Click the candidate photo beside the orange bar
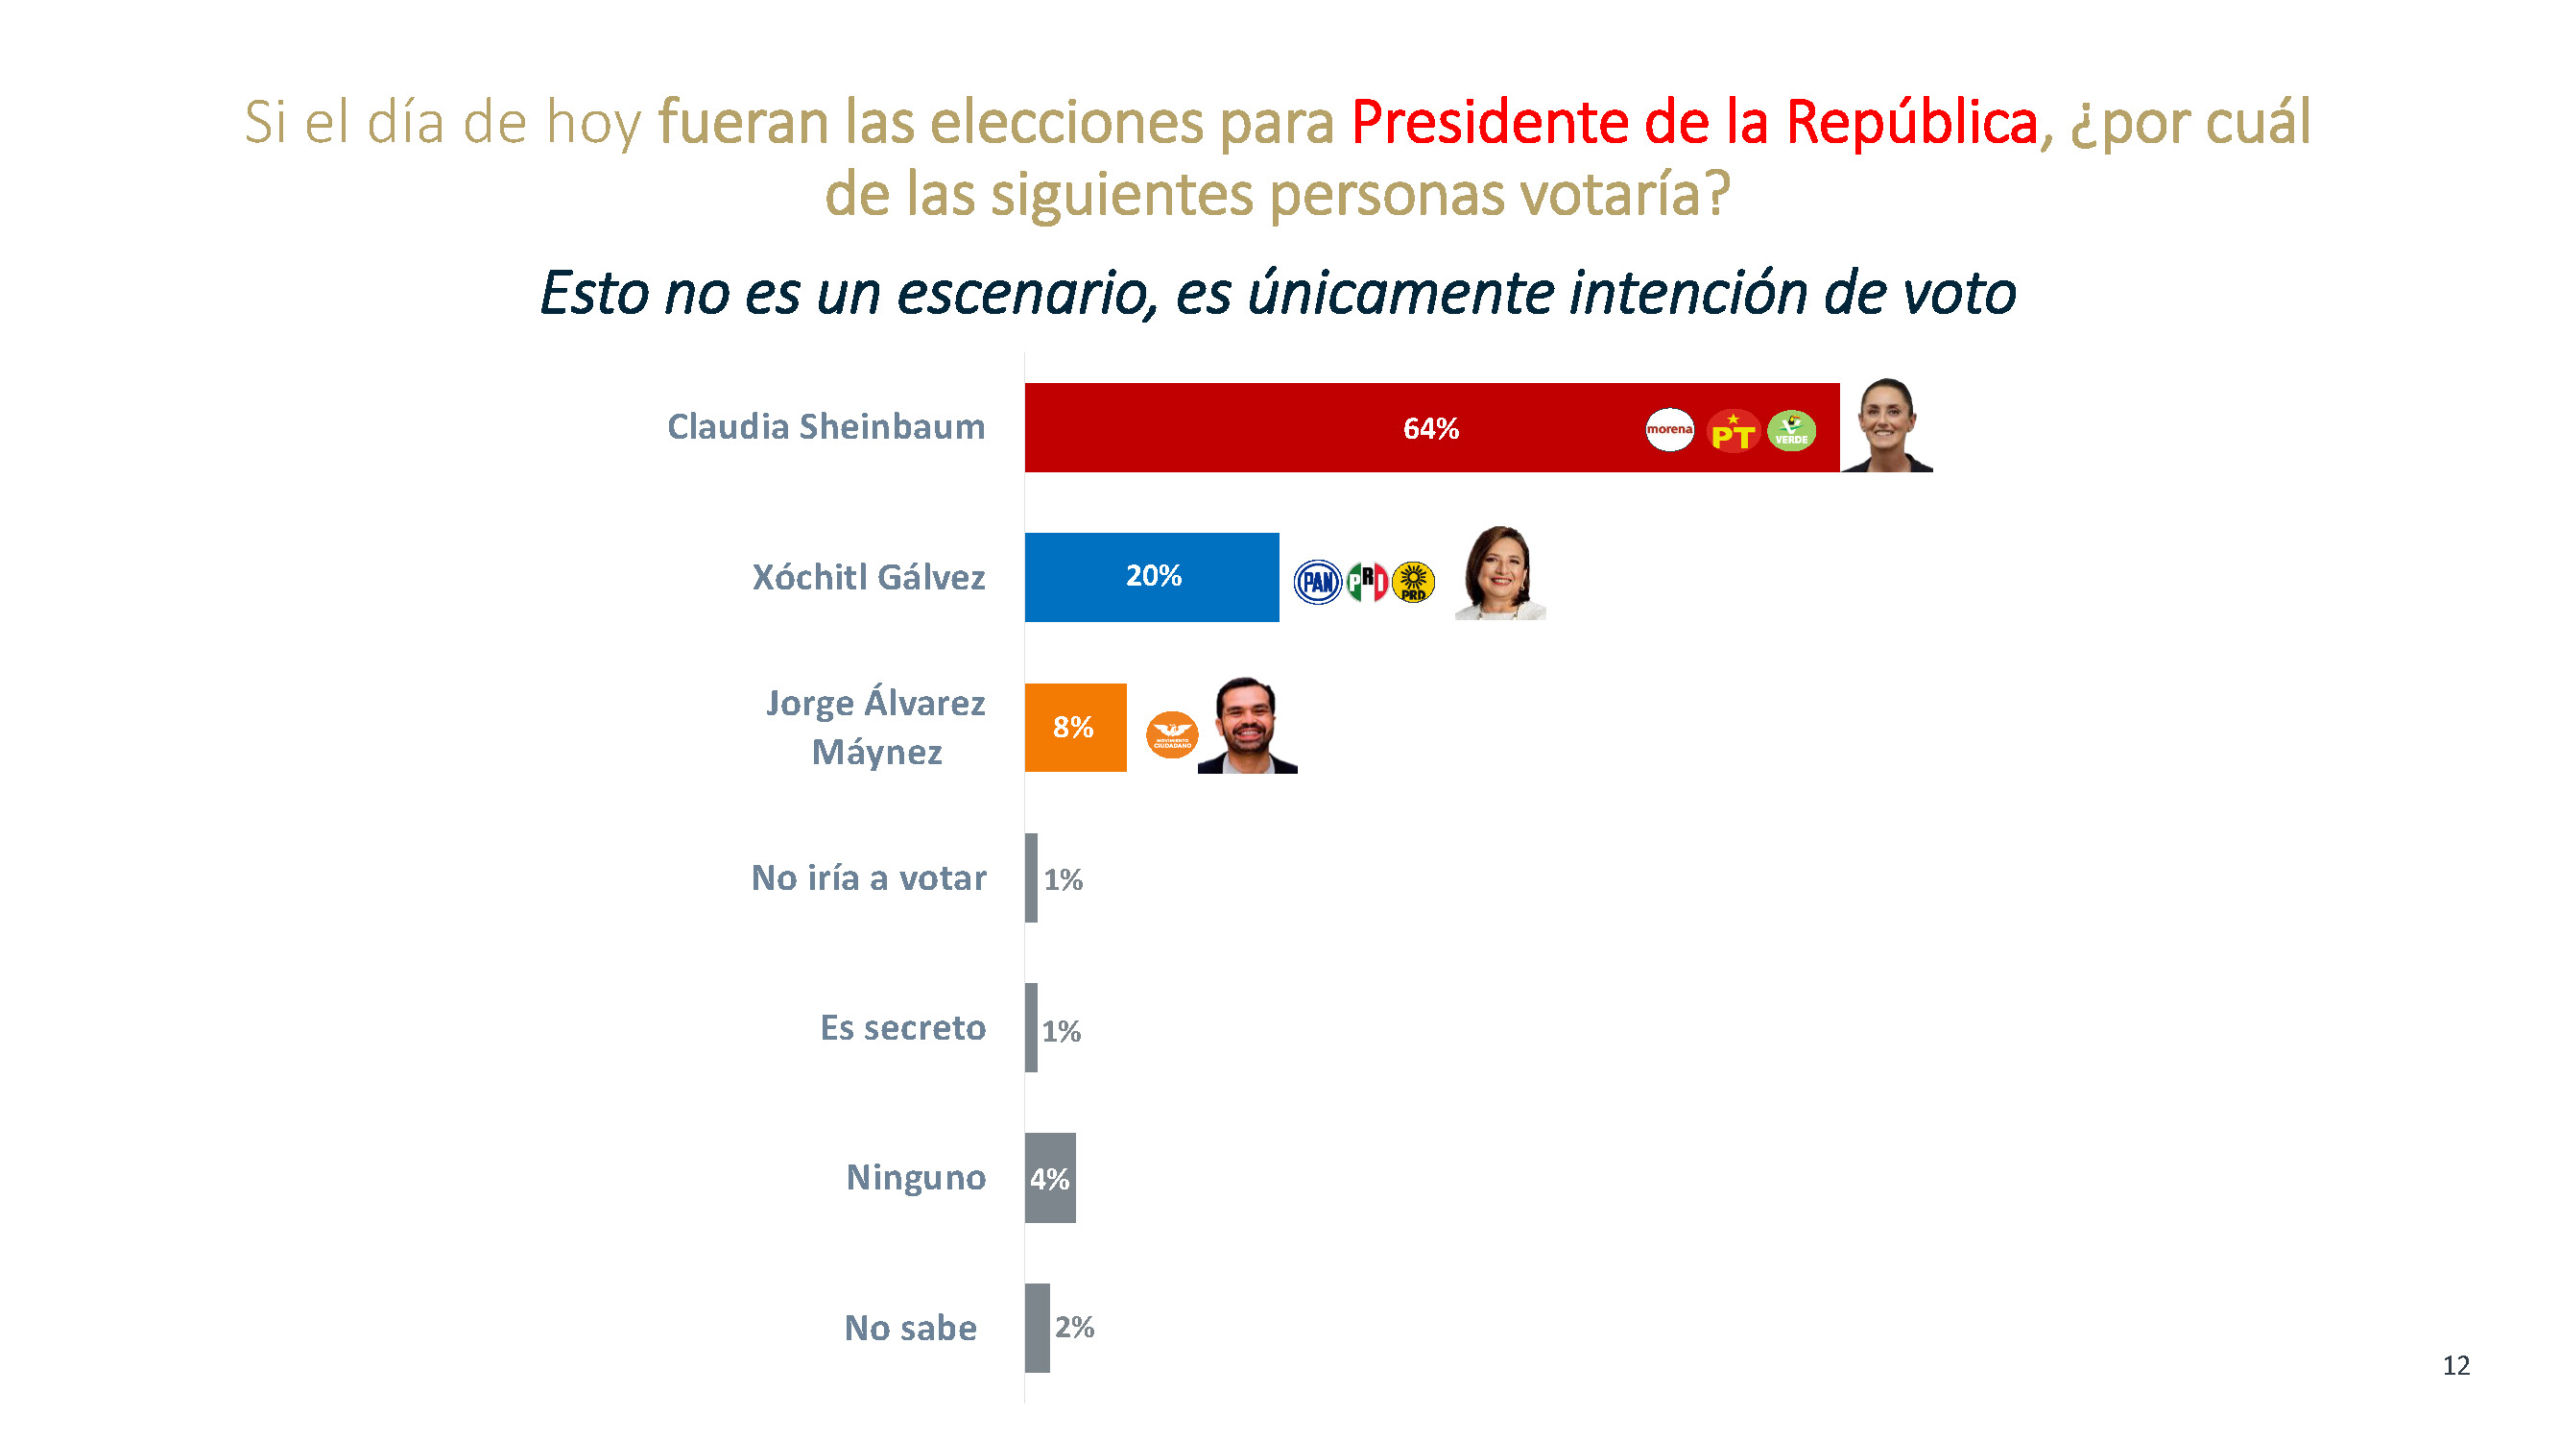2560x1440 pixels. coord(1247,726)
